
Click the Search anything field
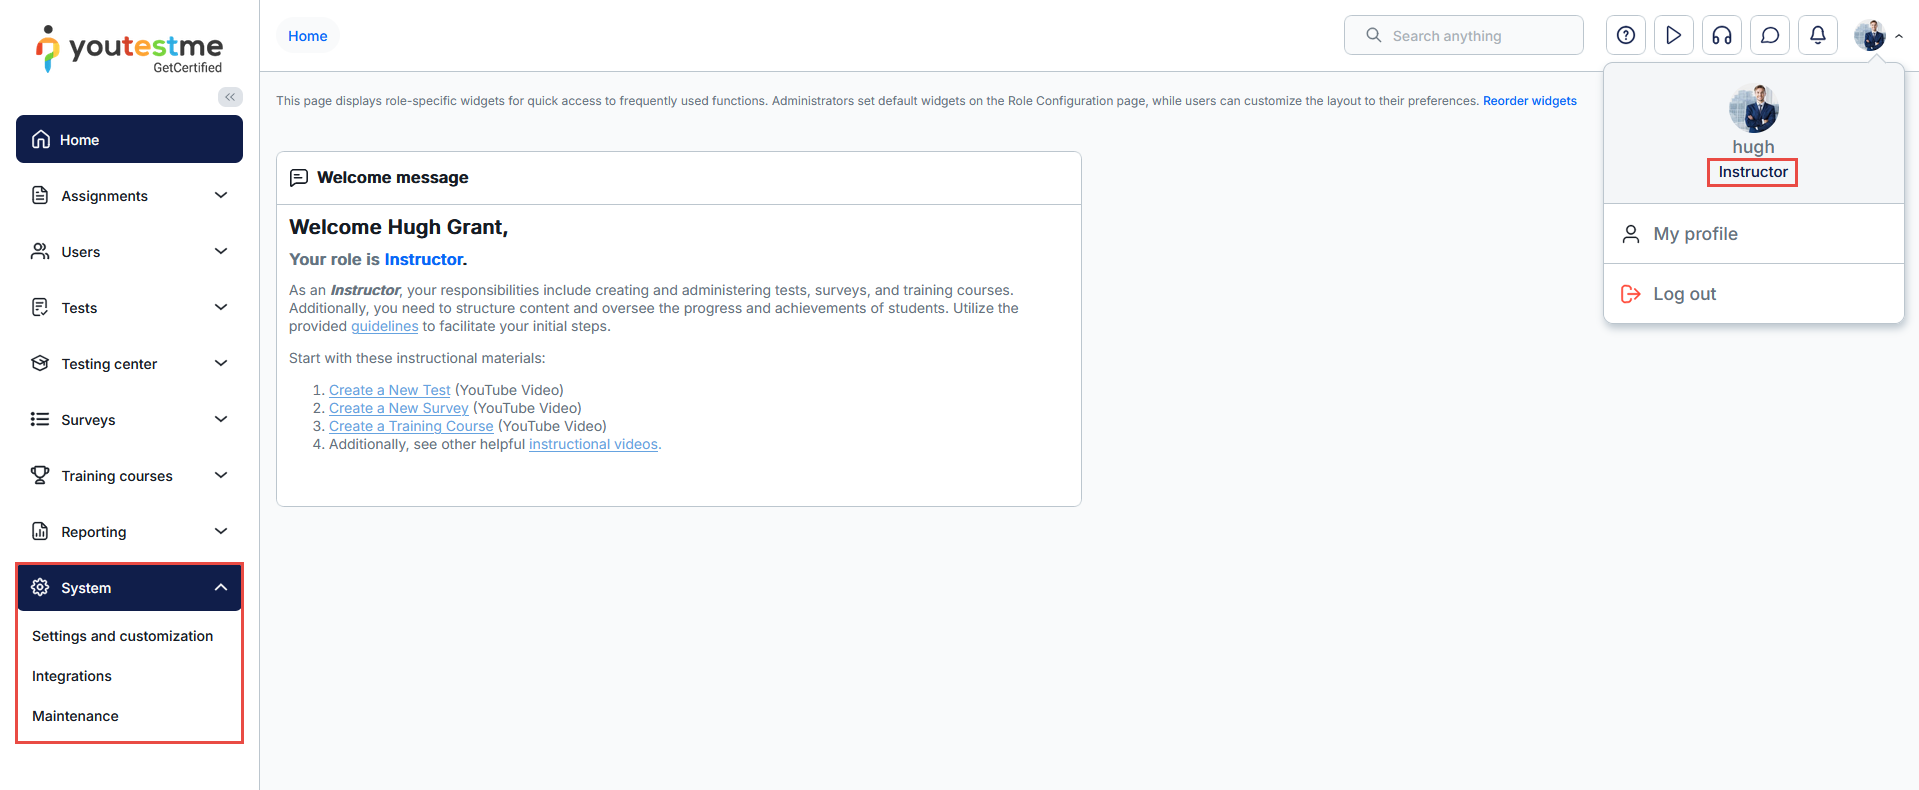point(1463,36)
